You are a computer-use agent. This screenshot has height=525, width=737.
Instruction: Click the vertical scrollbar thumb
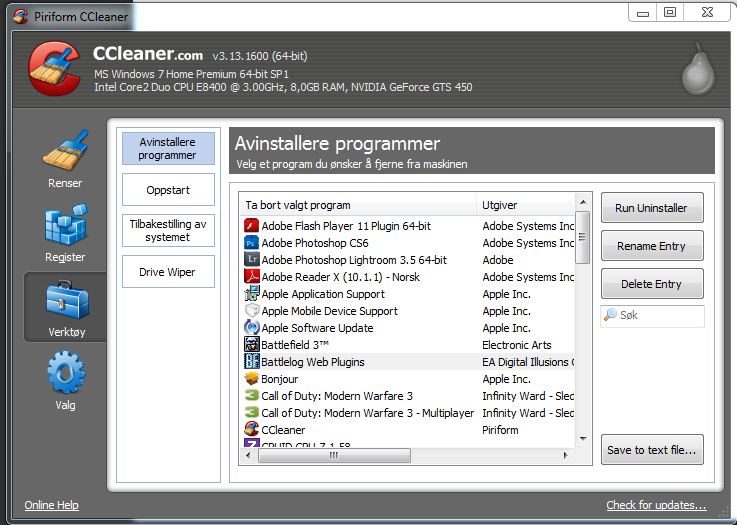[583, 237]
